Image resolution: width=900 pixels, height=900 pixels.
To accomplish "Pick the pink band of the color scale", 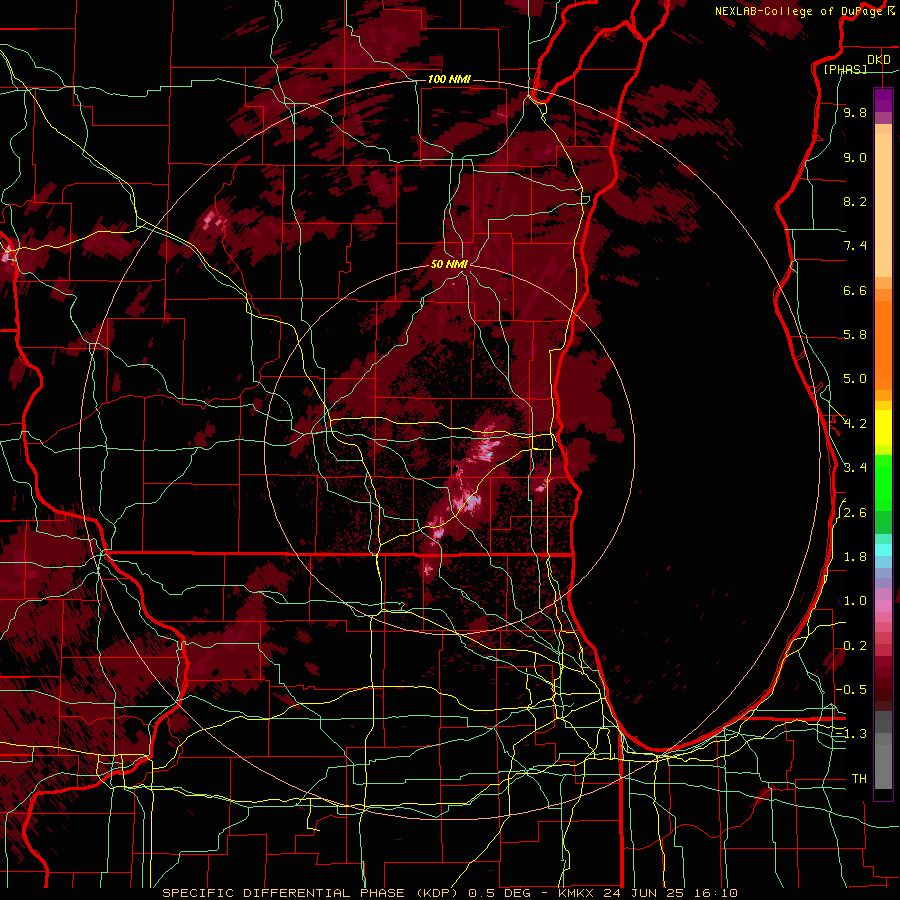I will pos(883,606).
